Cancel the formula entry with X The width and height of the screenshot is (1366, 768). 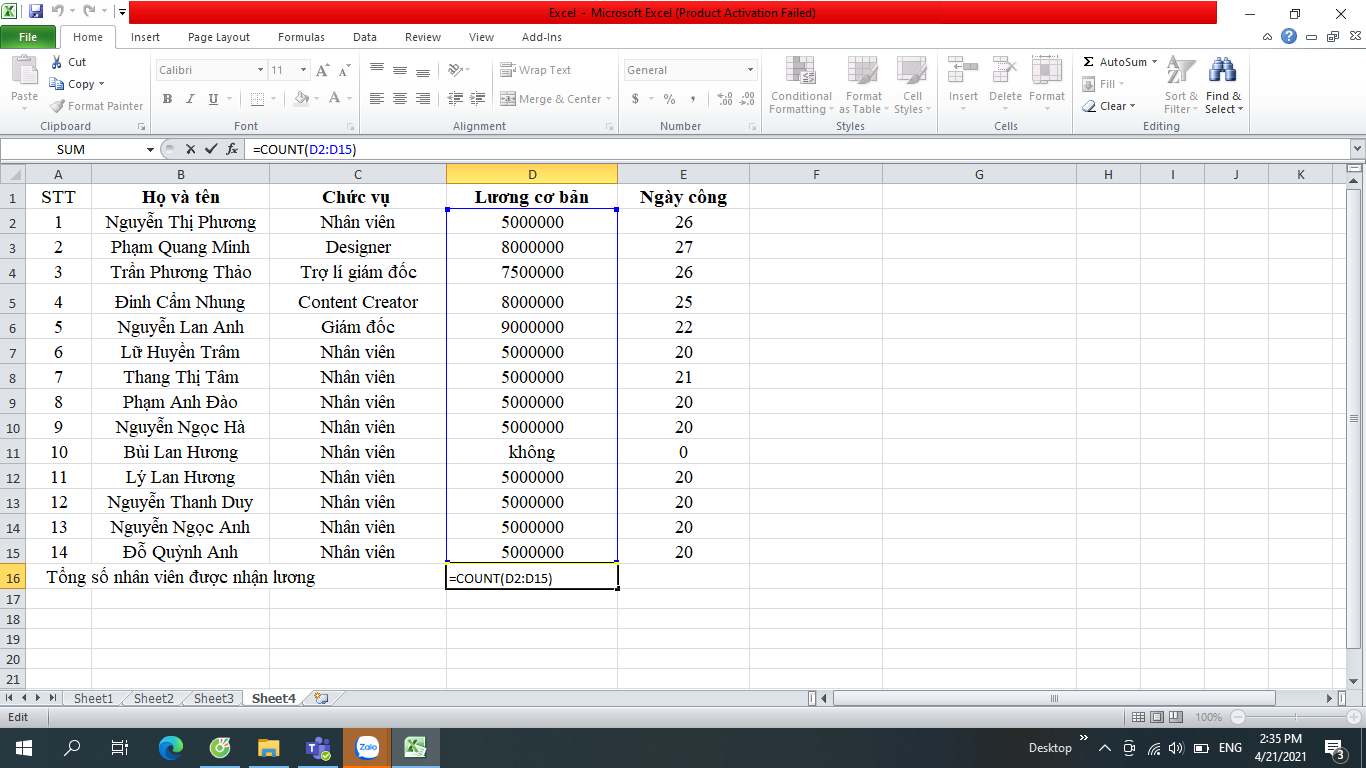point(190,149)
